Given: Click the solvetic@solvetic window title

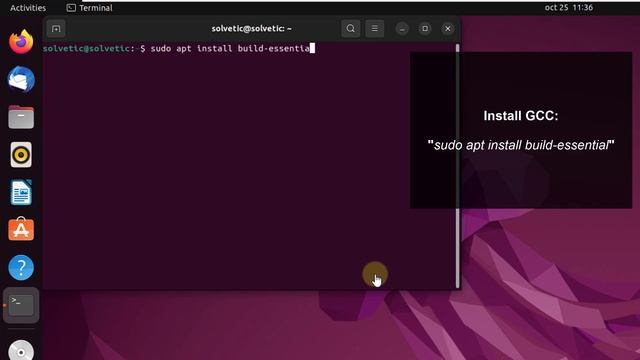Looking at the screenshot, I should click(x=251, y=29).
